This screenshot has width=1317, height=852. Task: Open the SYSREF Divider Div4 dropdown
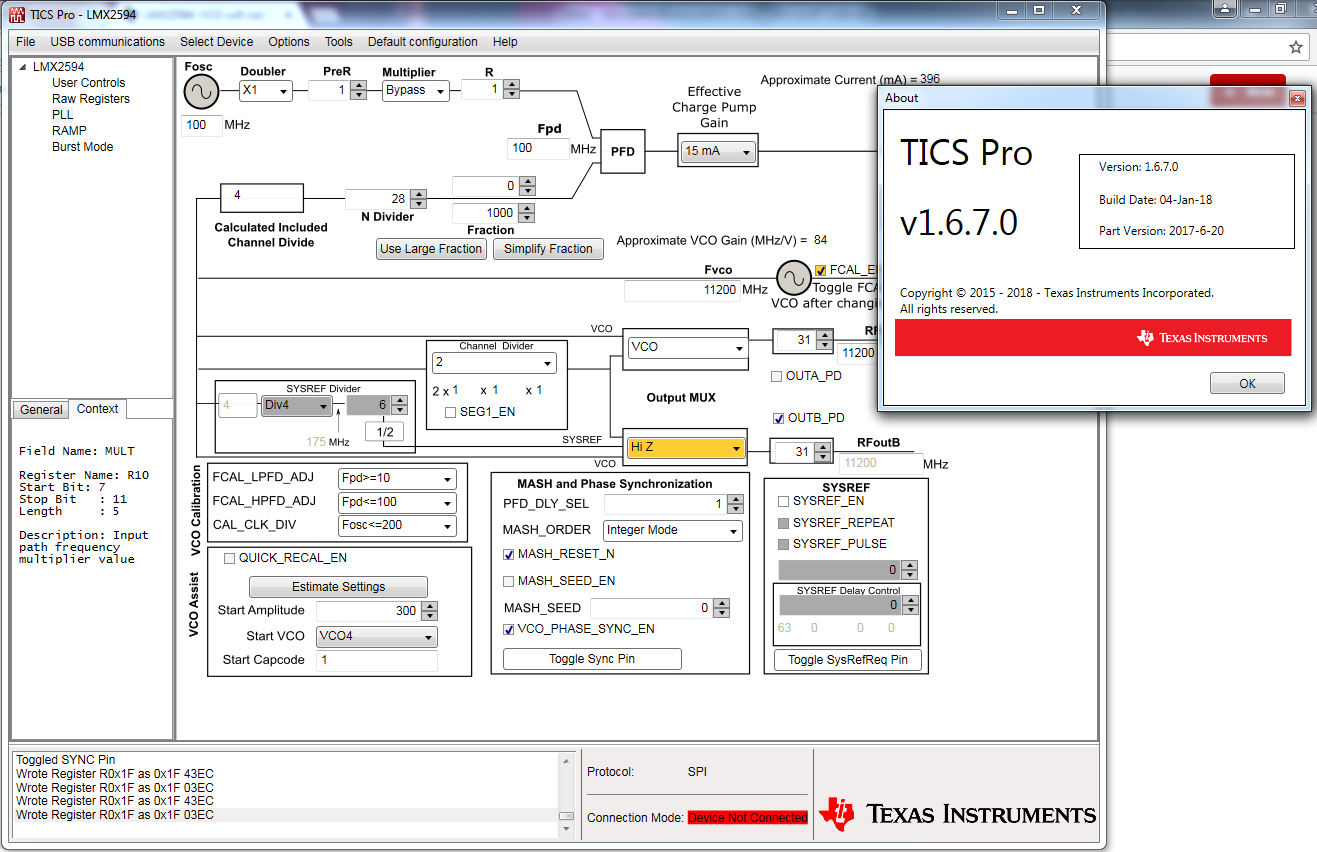[x=296, y=405]
